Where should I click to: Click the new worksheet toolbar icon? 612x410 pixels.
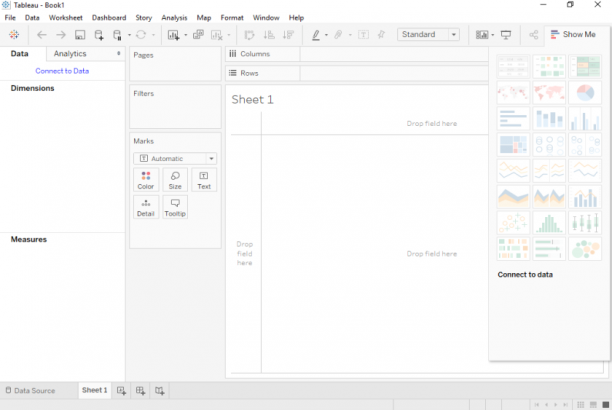[173, 35]
